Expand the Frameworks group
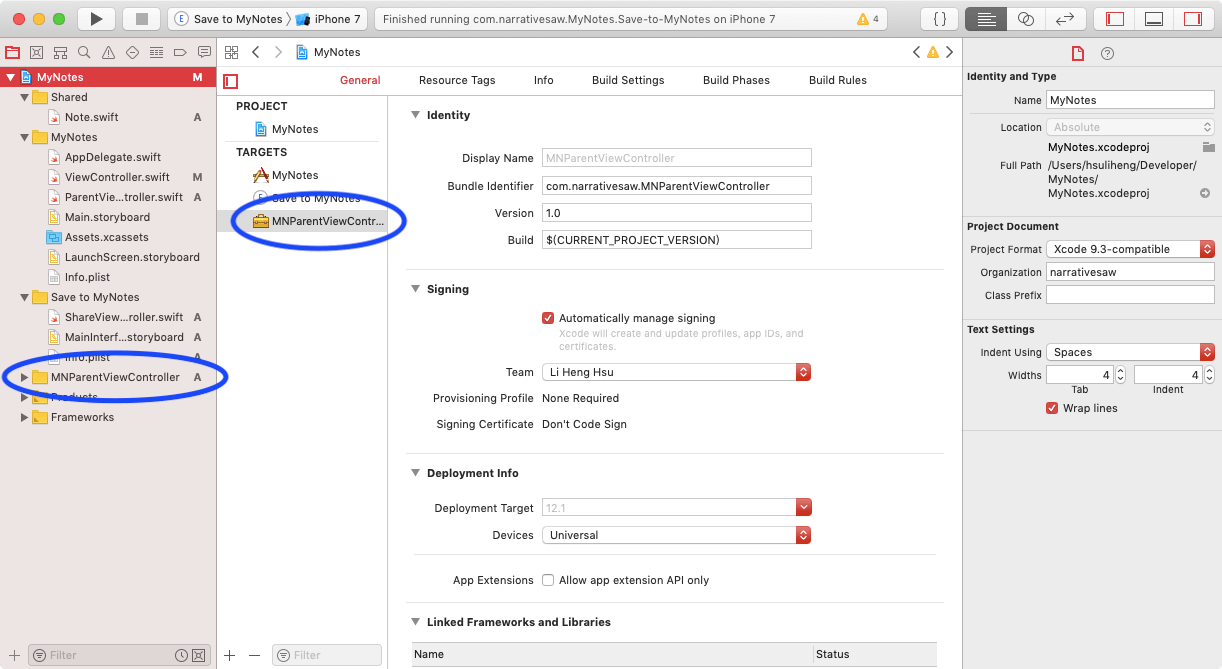 (25, 417)
